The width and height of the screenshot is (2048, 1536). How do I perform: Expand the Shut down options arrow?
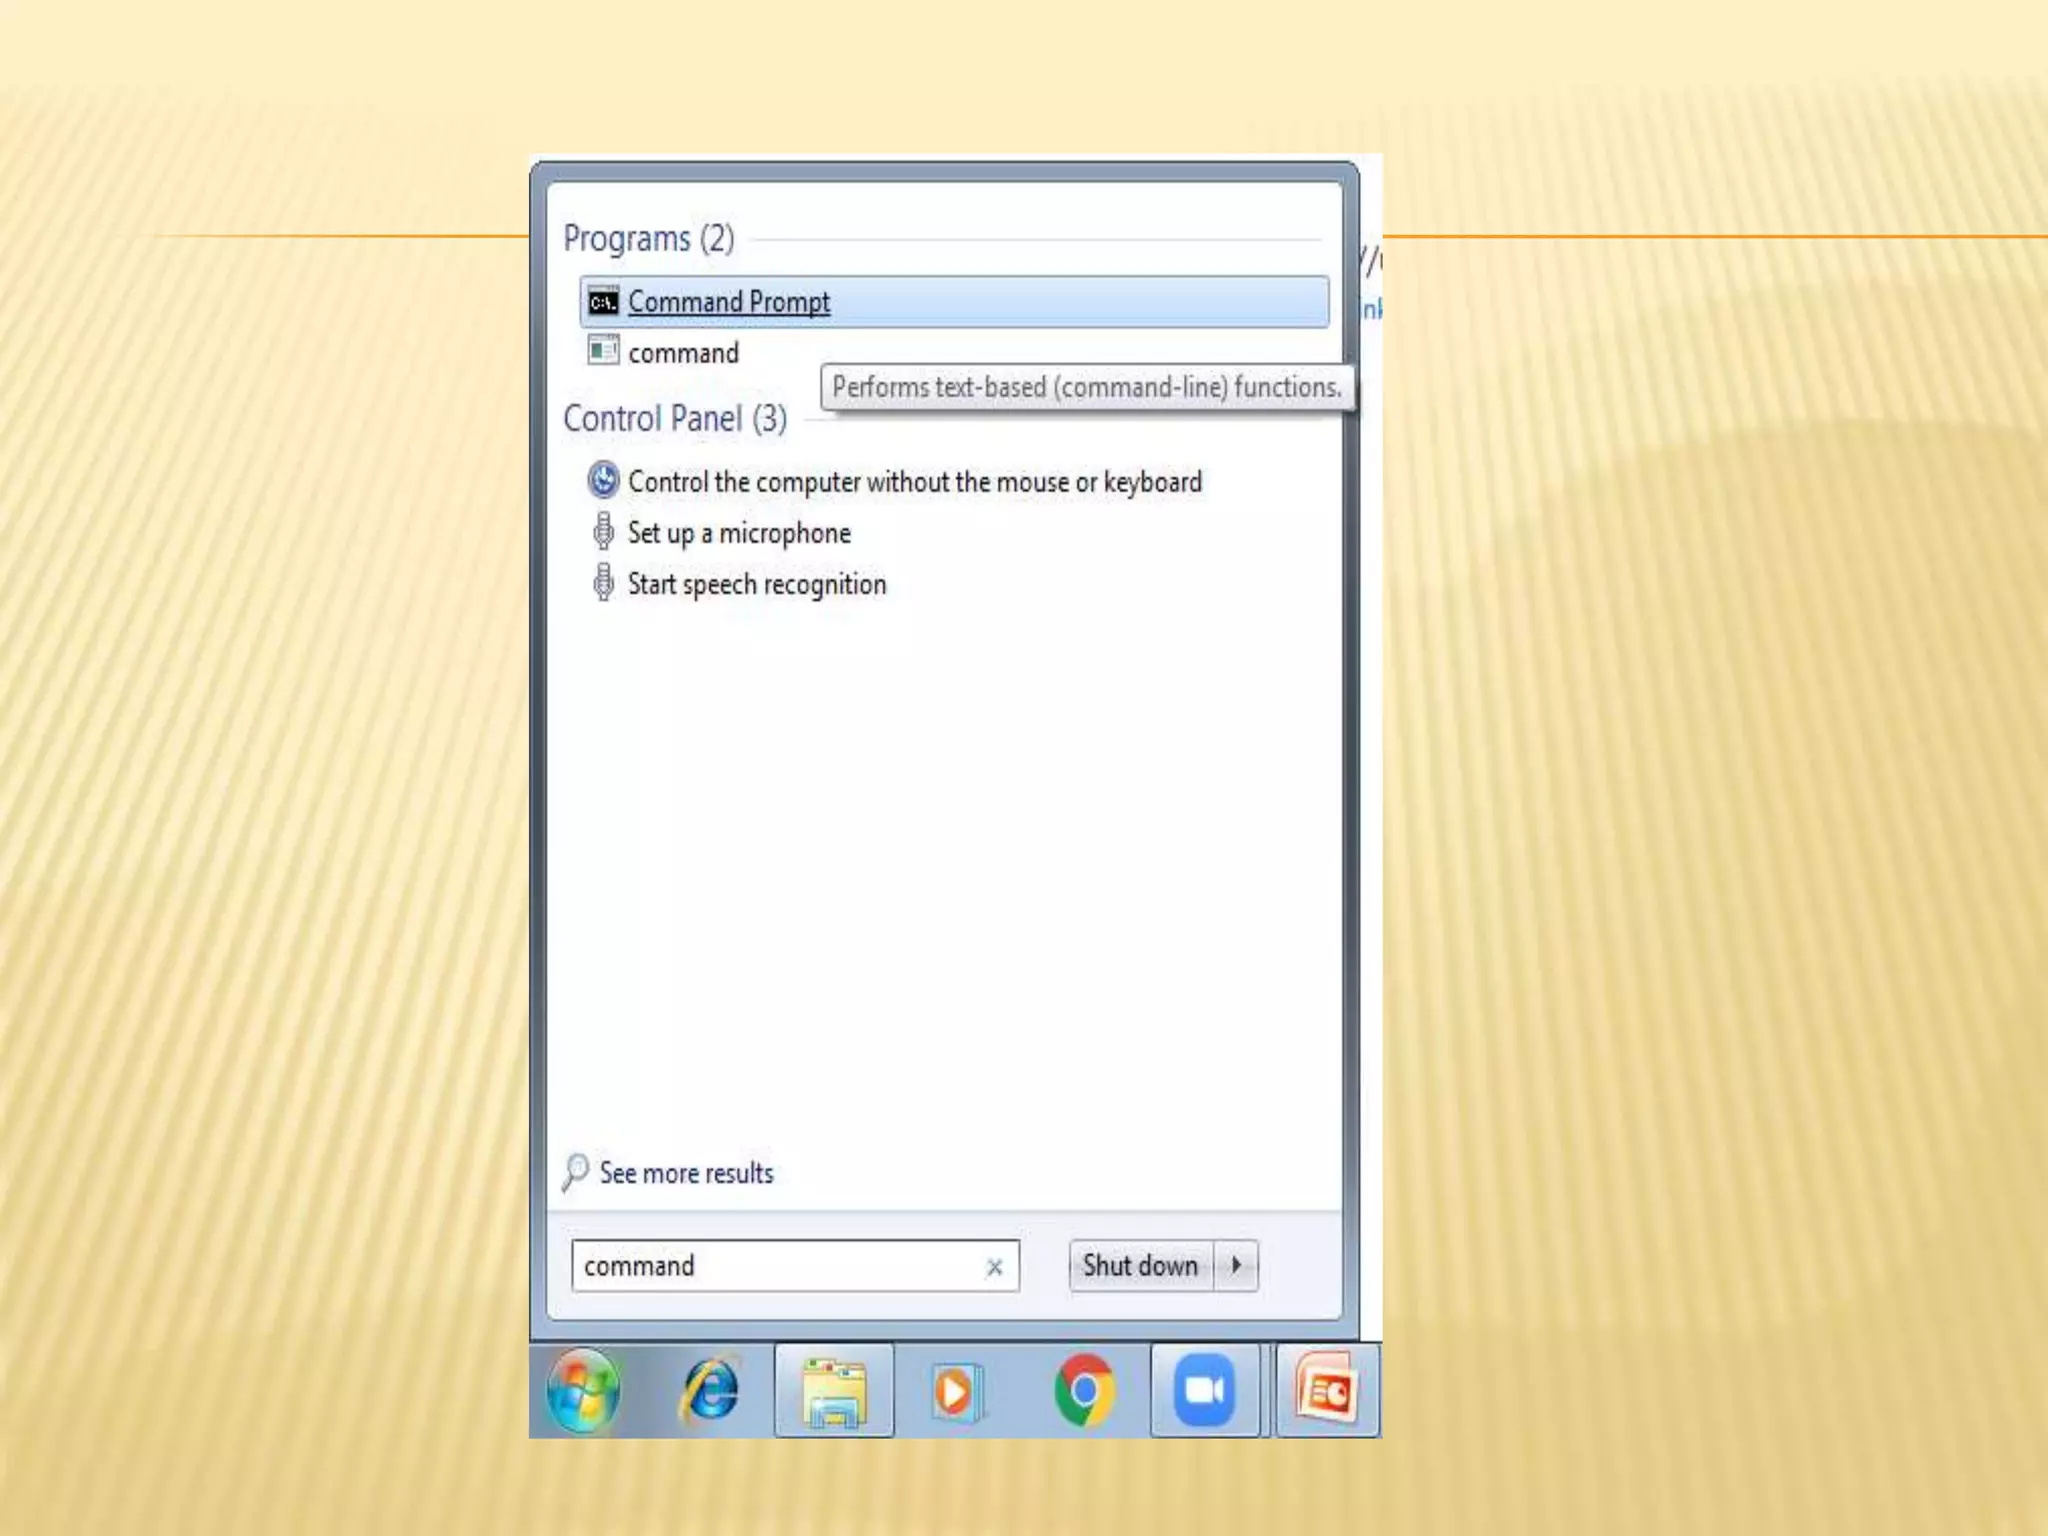coord(1237,1265)
